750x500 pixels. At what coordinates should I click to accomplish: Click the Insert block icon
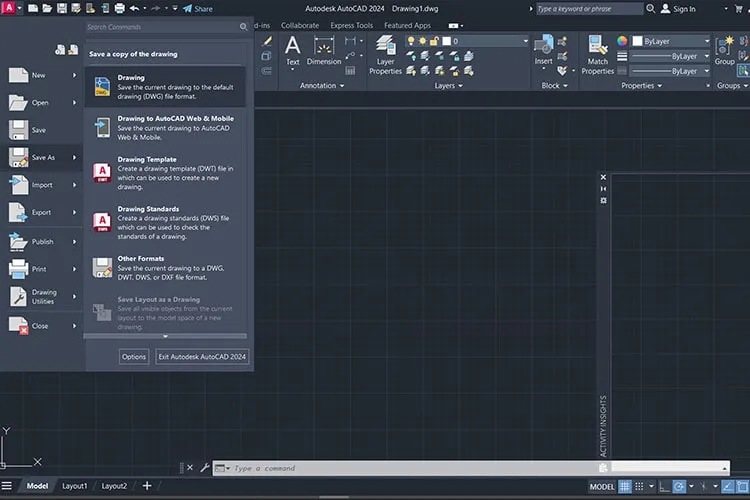coord(543,50)
